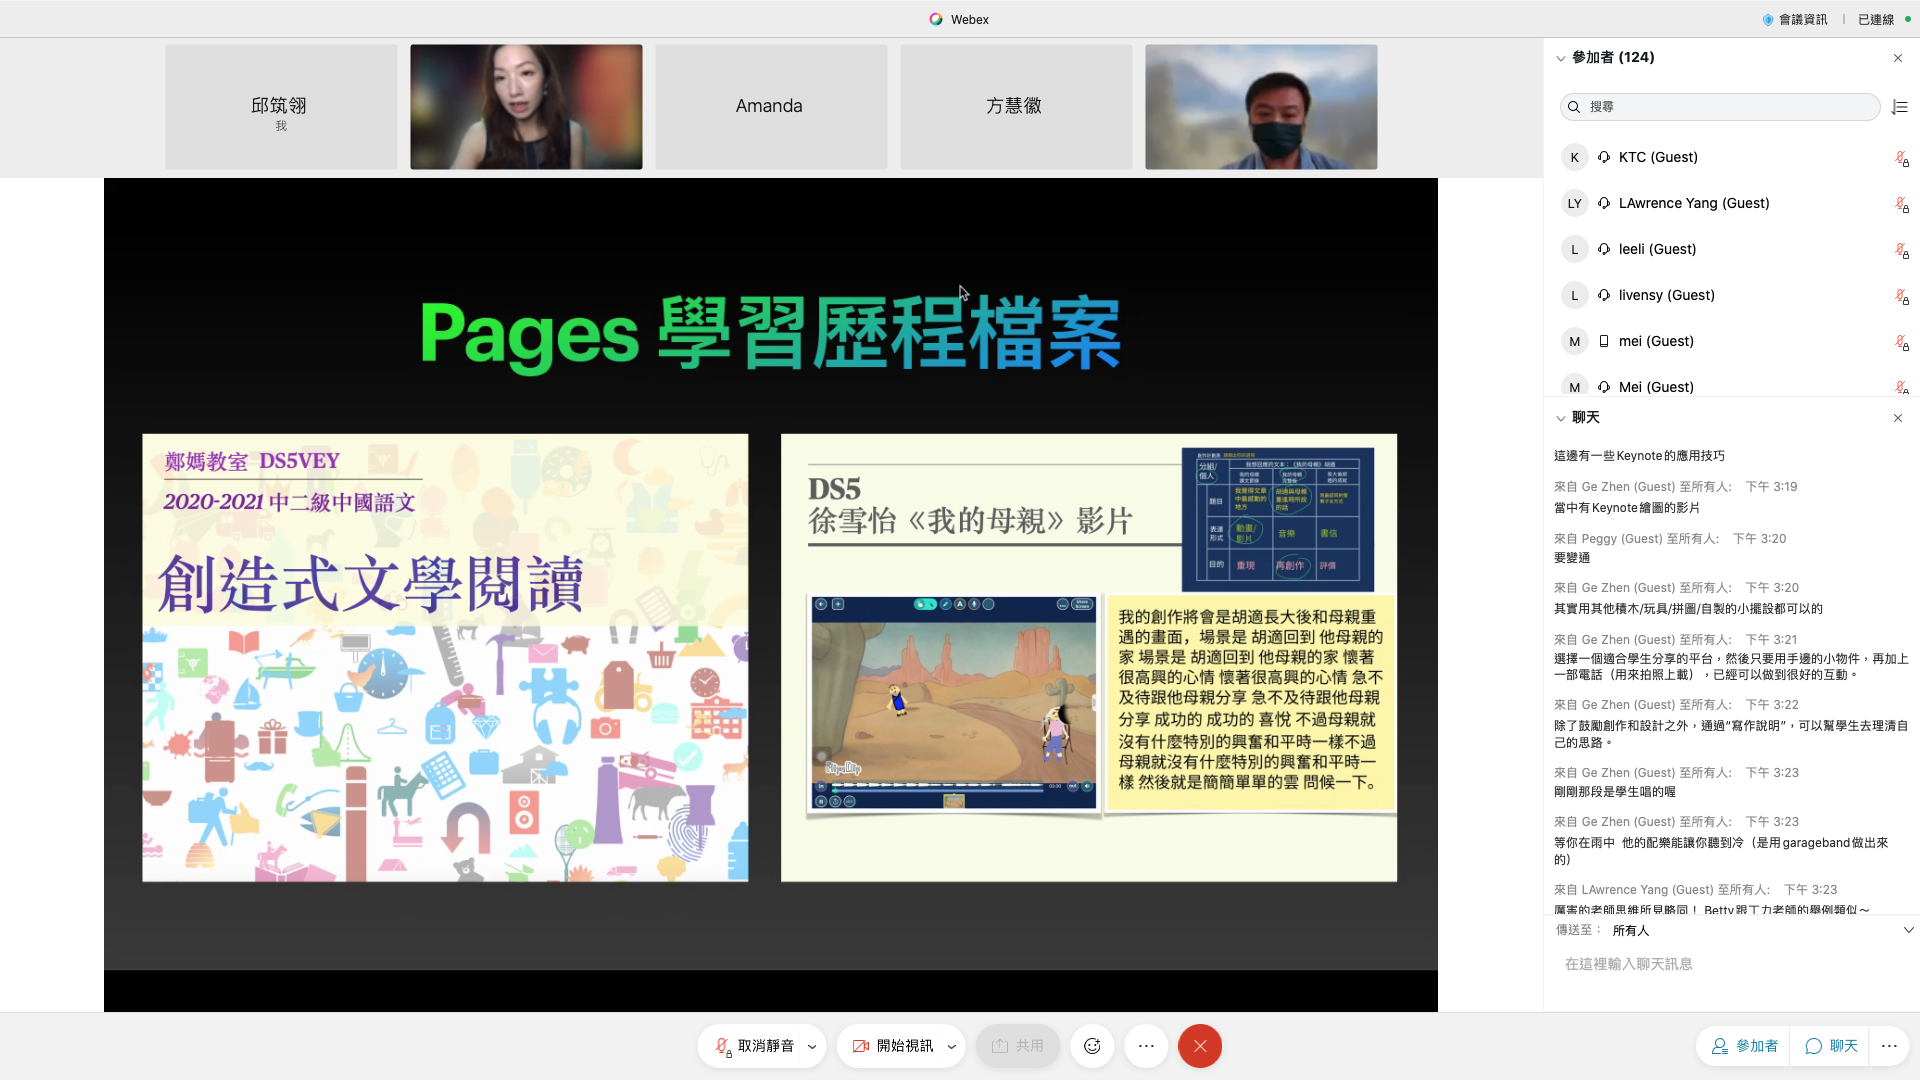1920x1080 pixels.
Task: Collapse the 聊天 section chevron
Action: pyautogui.click(x=1560, y=418)
